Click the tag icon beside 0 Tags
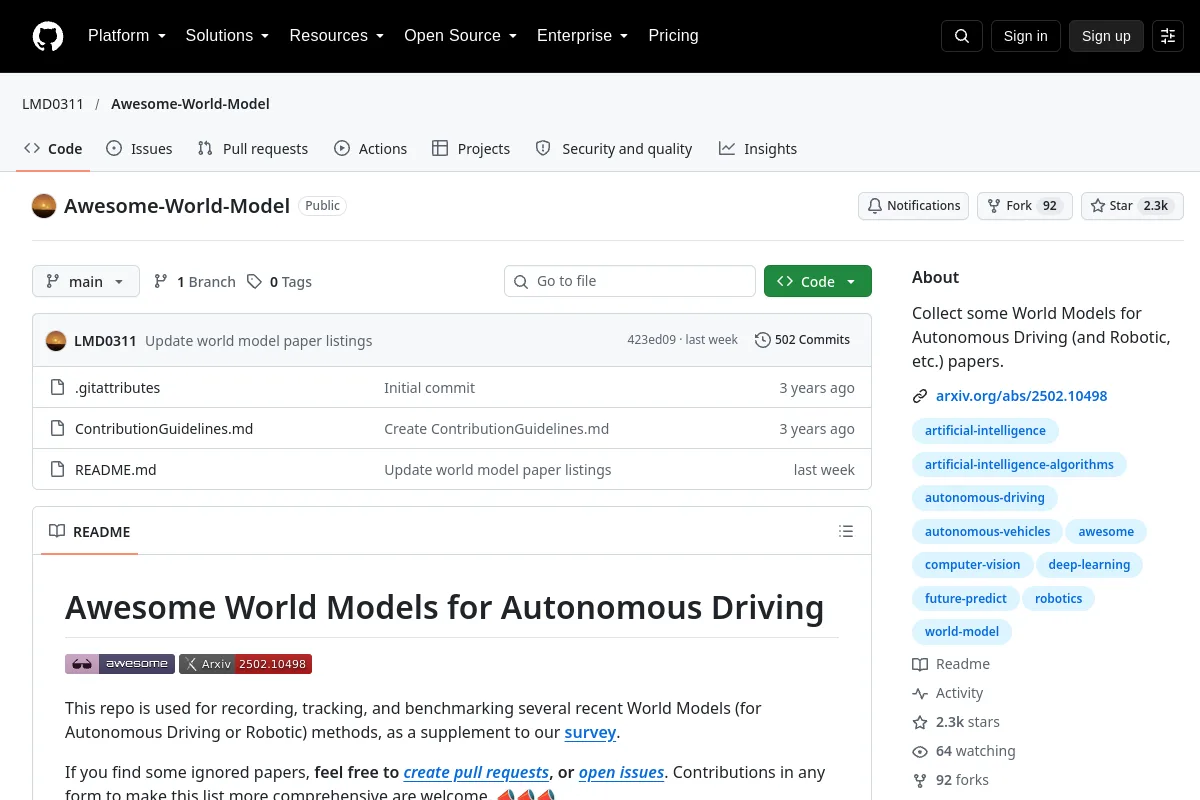The height and width of the screenshot is (800, 1200). 254,282
